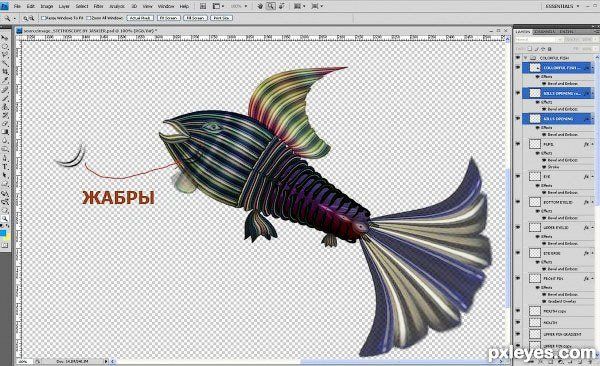Click the lock transparent pixels icon
This screenshot has width=600, height=366.
tap(530, 49)
